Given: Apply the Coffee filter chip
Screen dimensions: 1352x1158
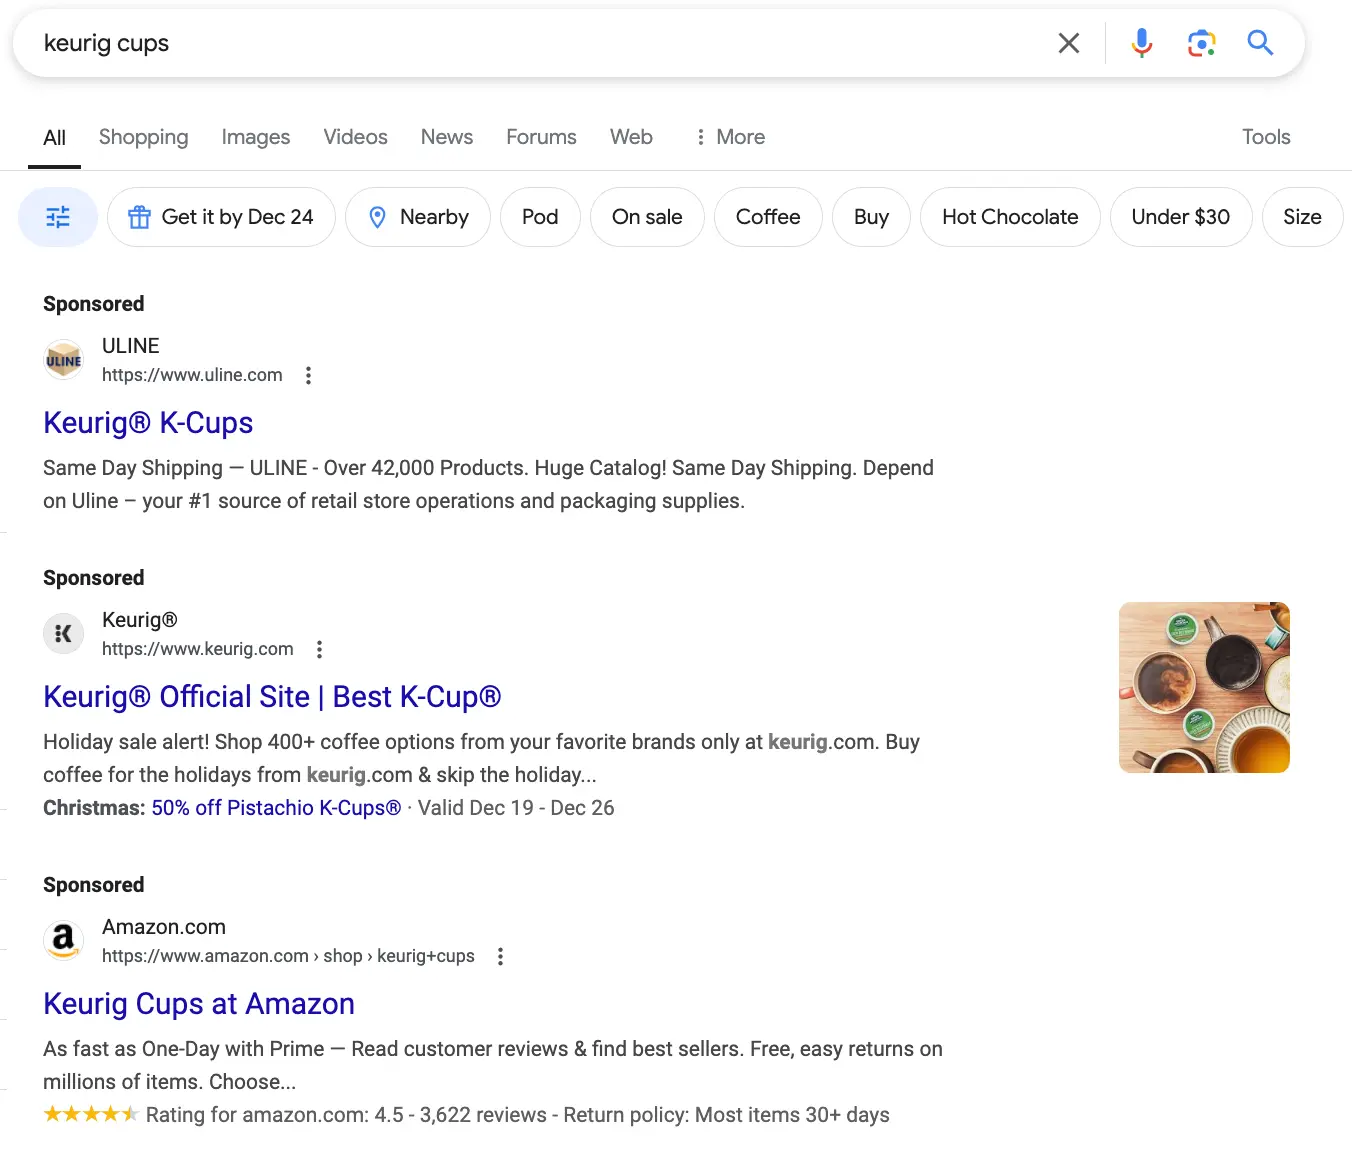Looking at the screenshot, I should click(768, 217).
